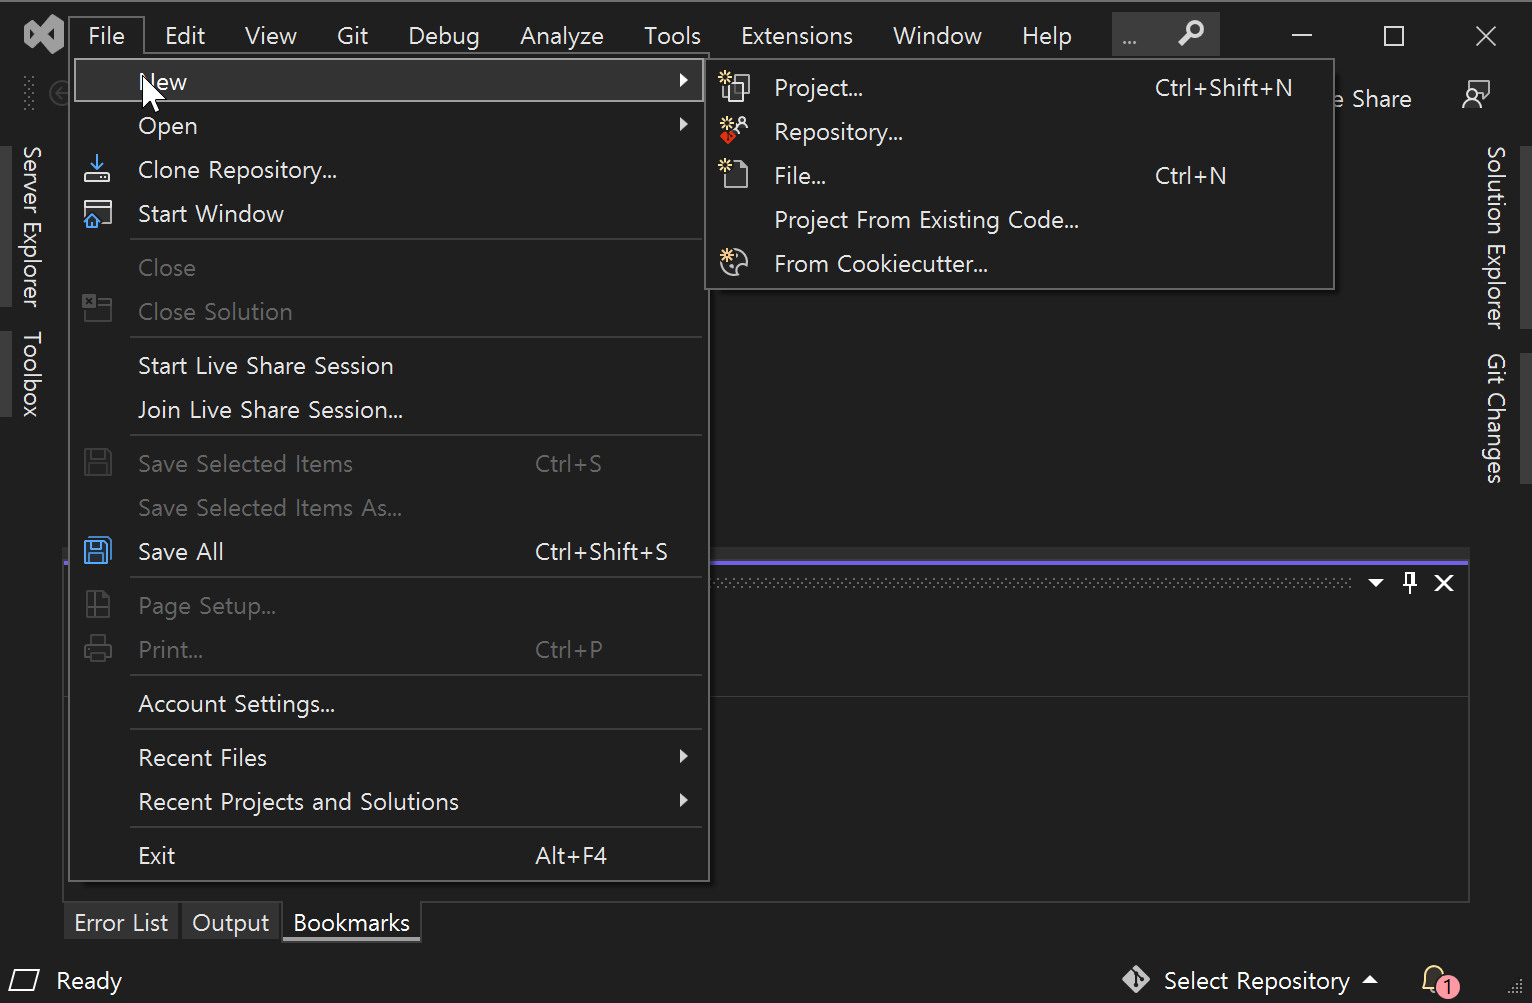Pin the Bookmarks panel with pushpin icon

point(1410,583)
